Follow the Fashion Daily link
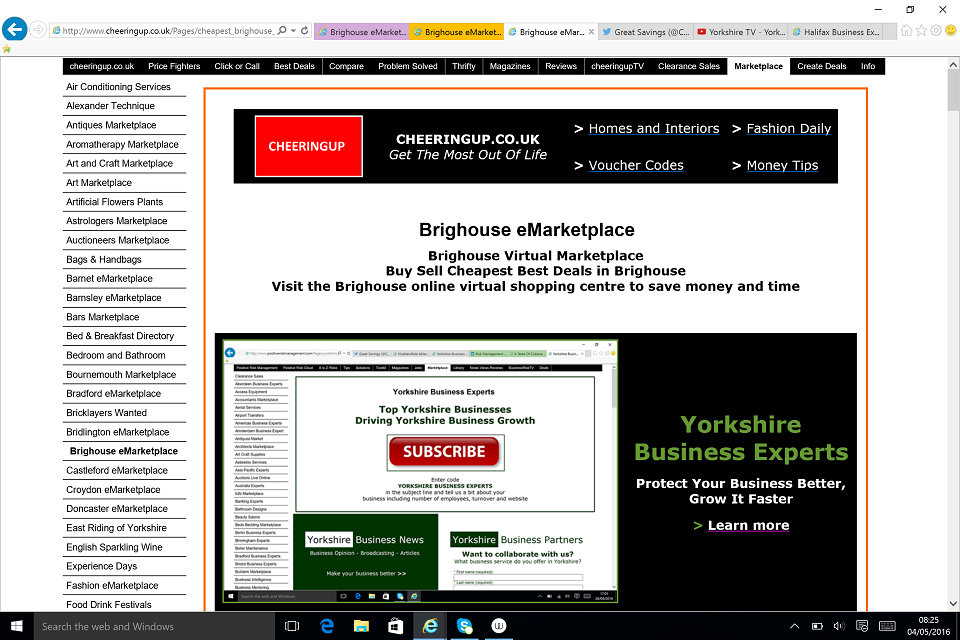 [x=789, y=129]
